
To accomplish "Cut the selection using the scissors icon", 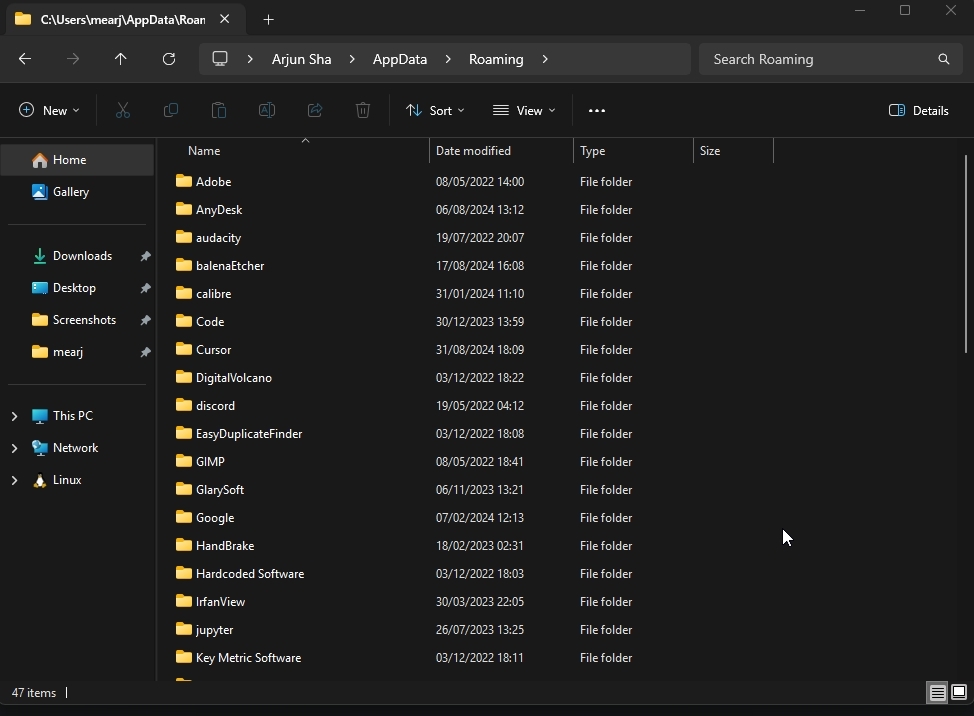I will click(122, 110).
